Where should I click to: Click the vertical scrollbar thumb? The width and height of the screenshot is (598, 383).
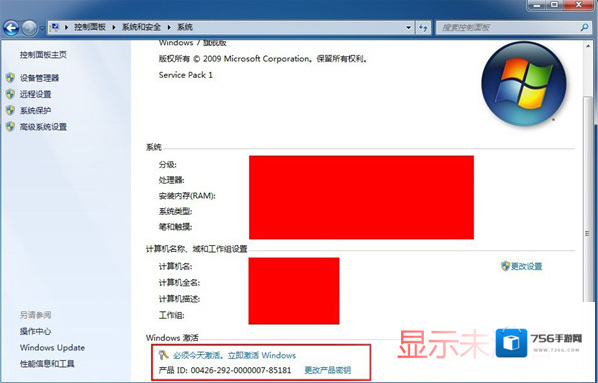[588, 198]
